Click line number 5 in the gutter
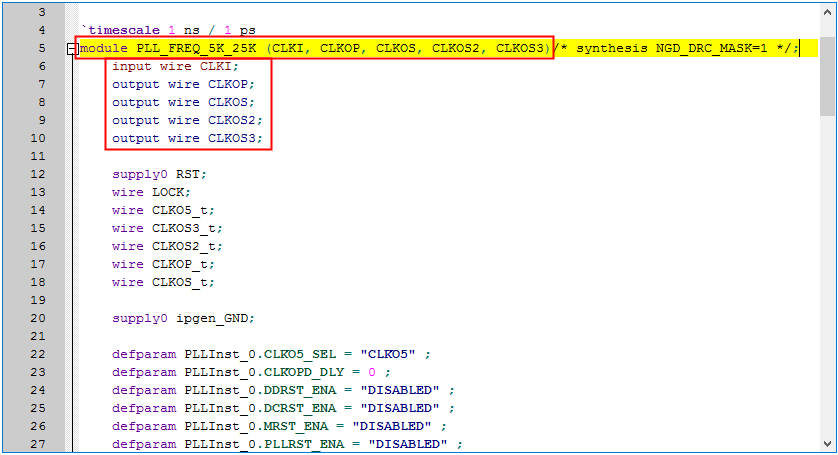Image resolution: width=838 pixels, height=455 pixels. [40, 48]
